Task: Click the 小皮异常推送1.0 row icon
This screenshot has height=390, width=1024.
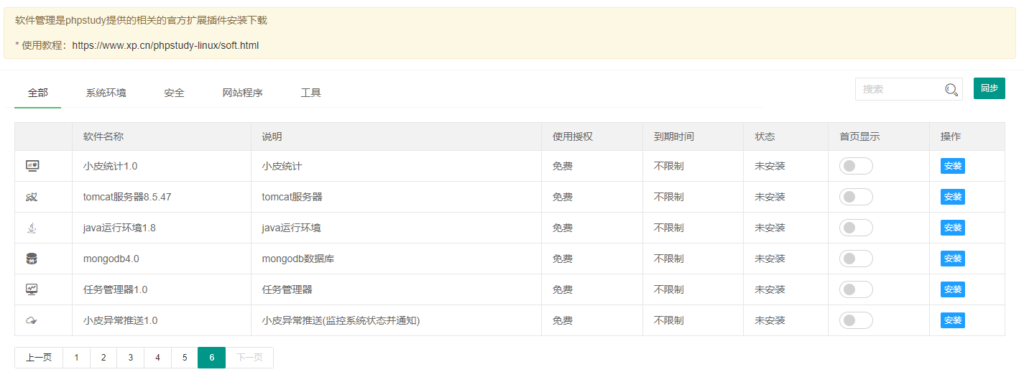Action: click(32, 321)
